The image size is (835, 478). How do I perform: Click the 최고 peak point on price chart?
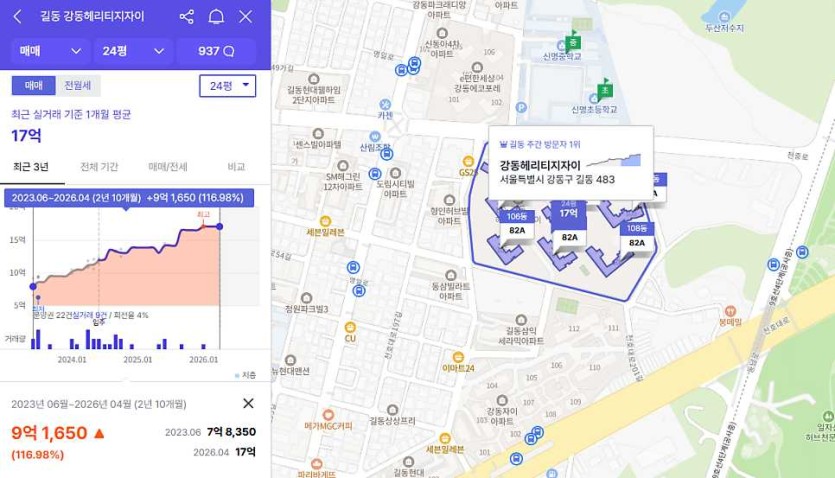[203, 224]
